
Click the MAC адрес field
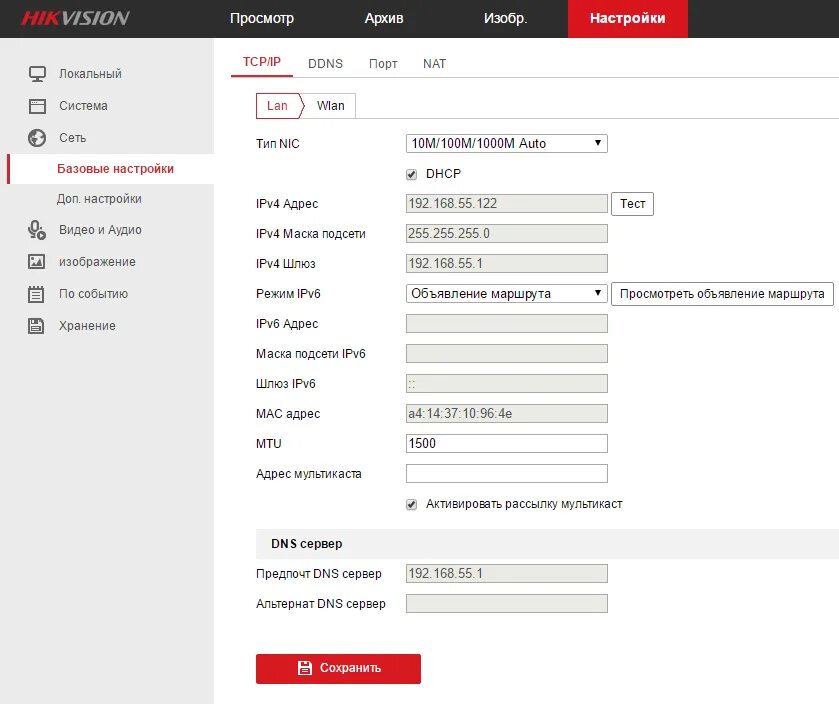[x=507, y=414]
